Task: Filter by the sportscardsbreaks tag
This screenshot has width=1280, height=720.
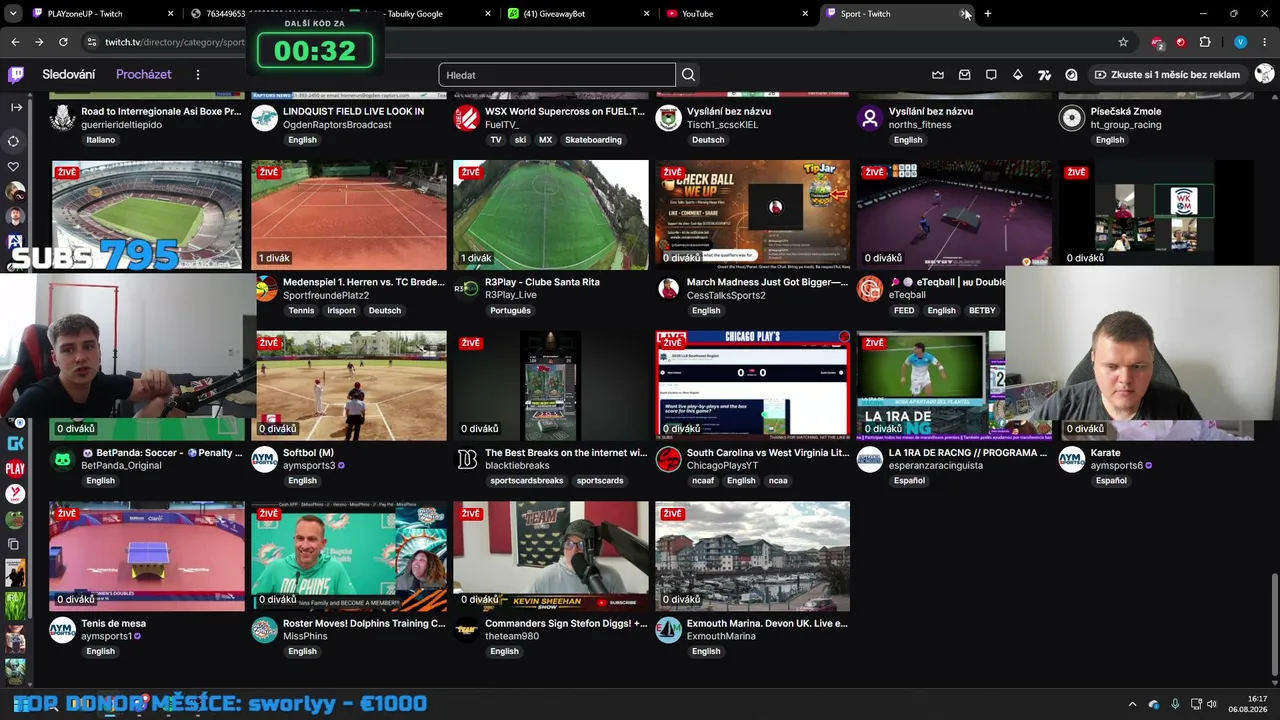Action: 527,481
